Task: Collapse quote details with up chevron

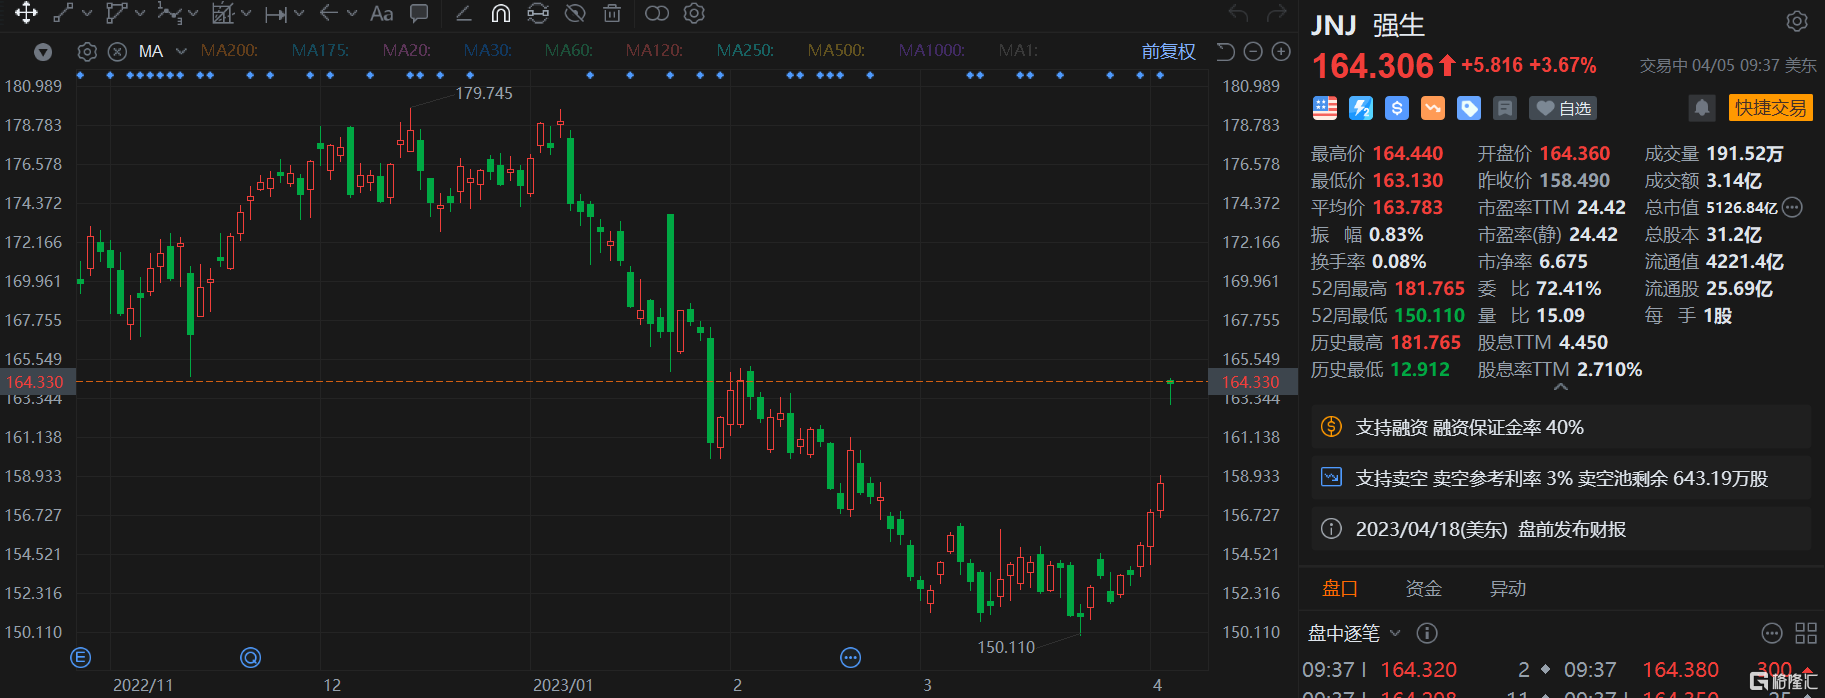Action: (1560, 387)
